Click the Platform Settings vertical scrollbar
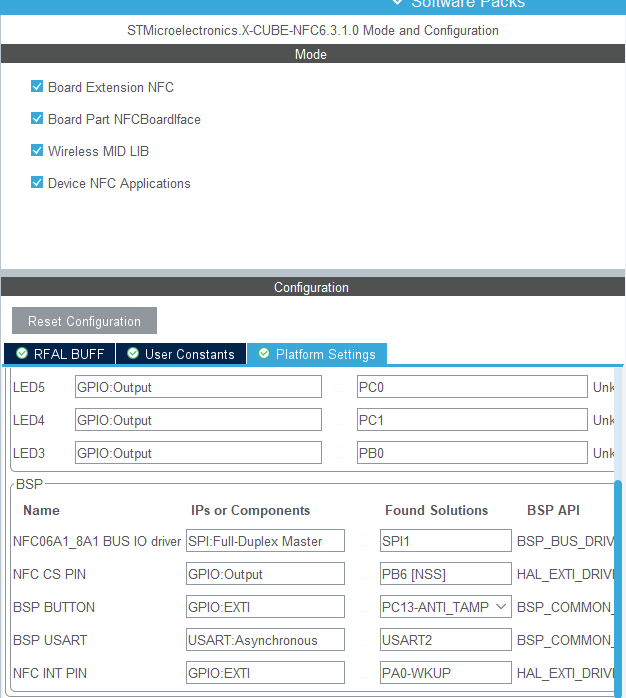This screenshot has width=626, height=698. (x=618, y=588)
